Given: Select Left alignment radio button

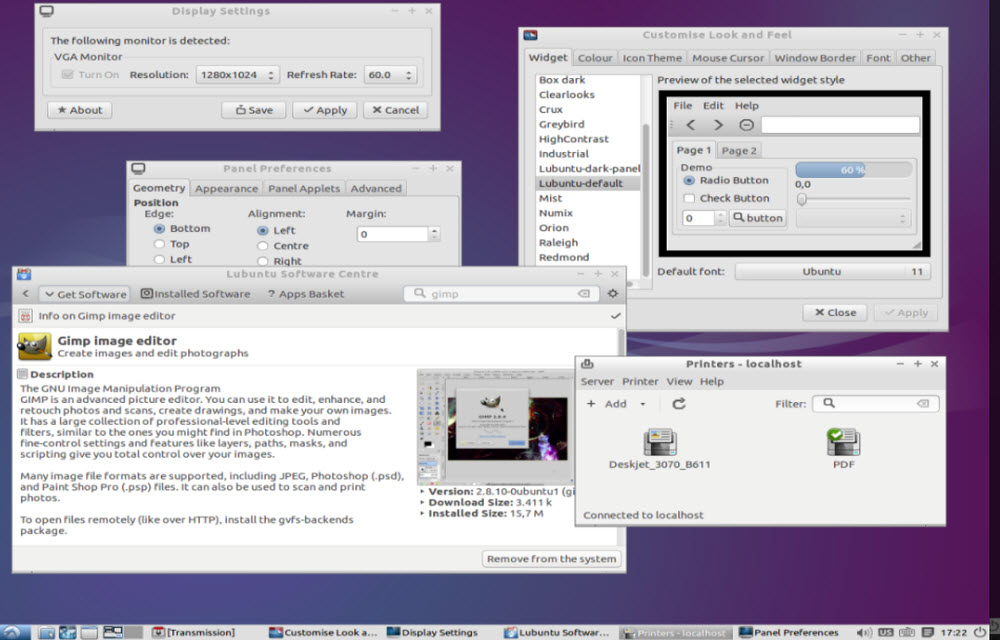Looking at the screenshot, I should pos(262,230).
